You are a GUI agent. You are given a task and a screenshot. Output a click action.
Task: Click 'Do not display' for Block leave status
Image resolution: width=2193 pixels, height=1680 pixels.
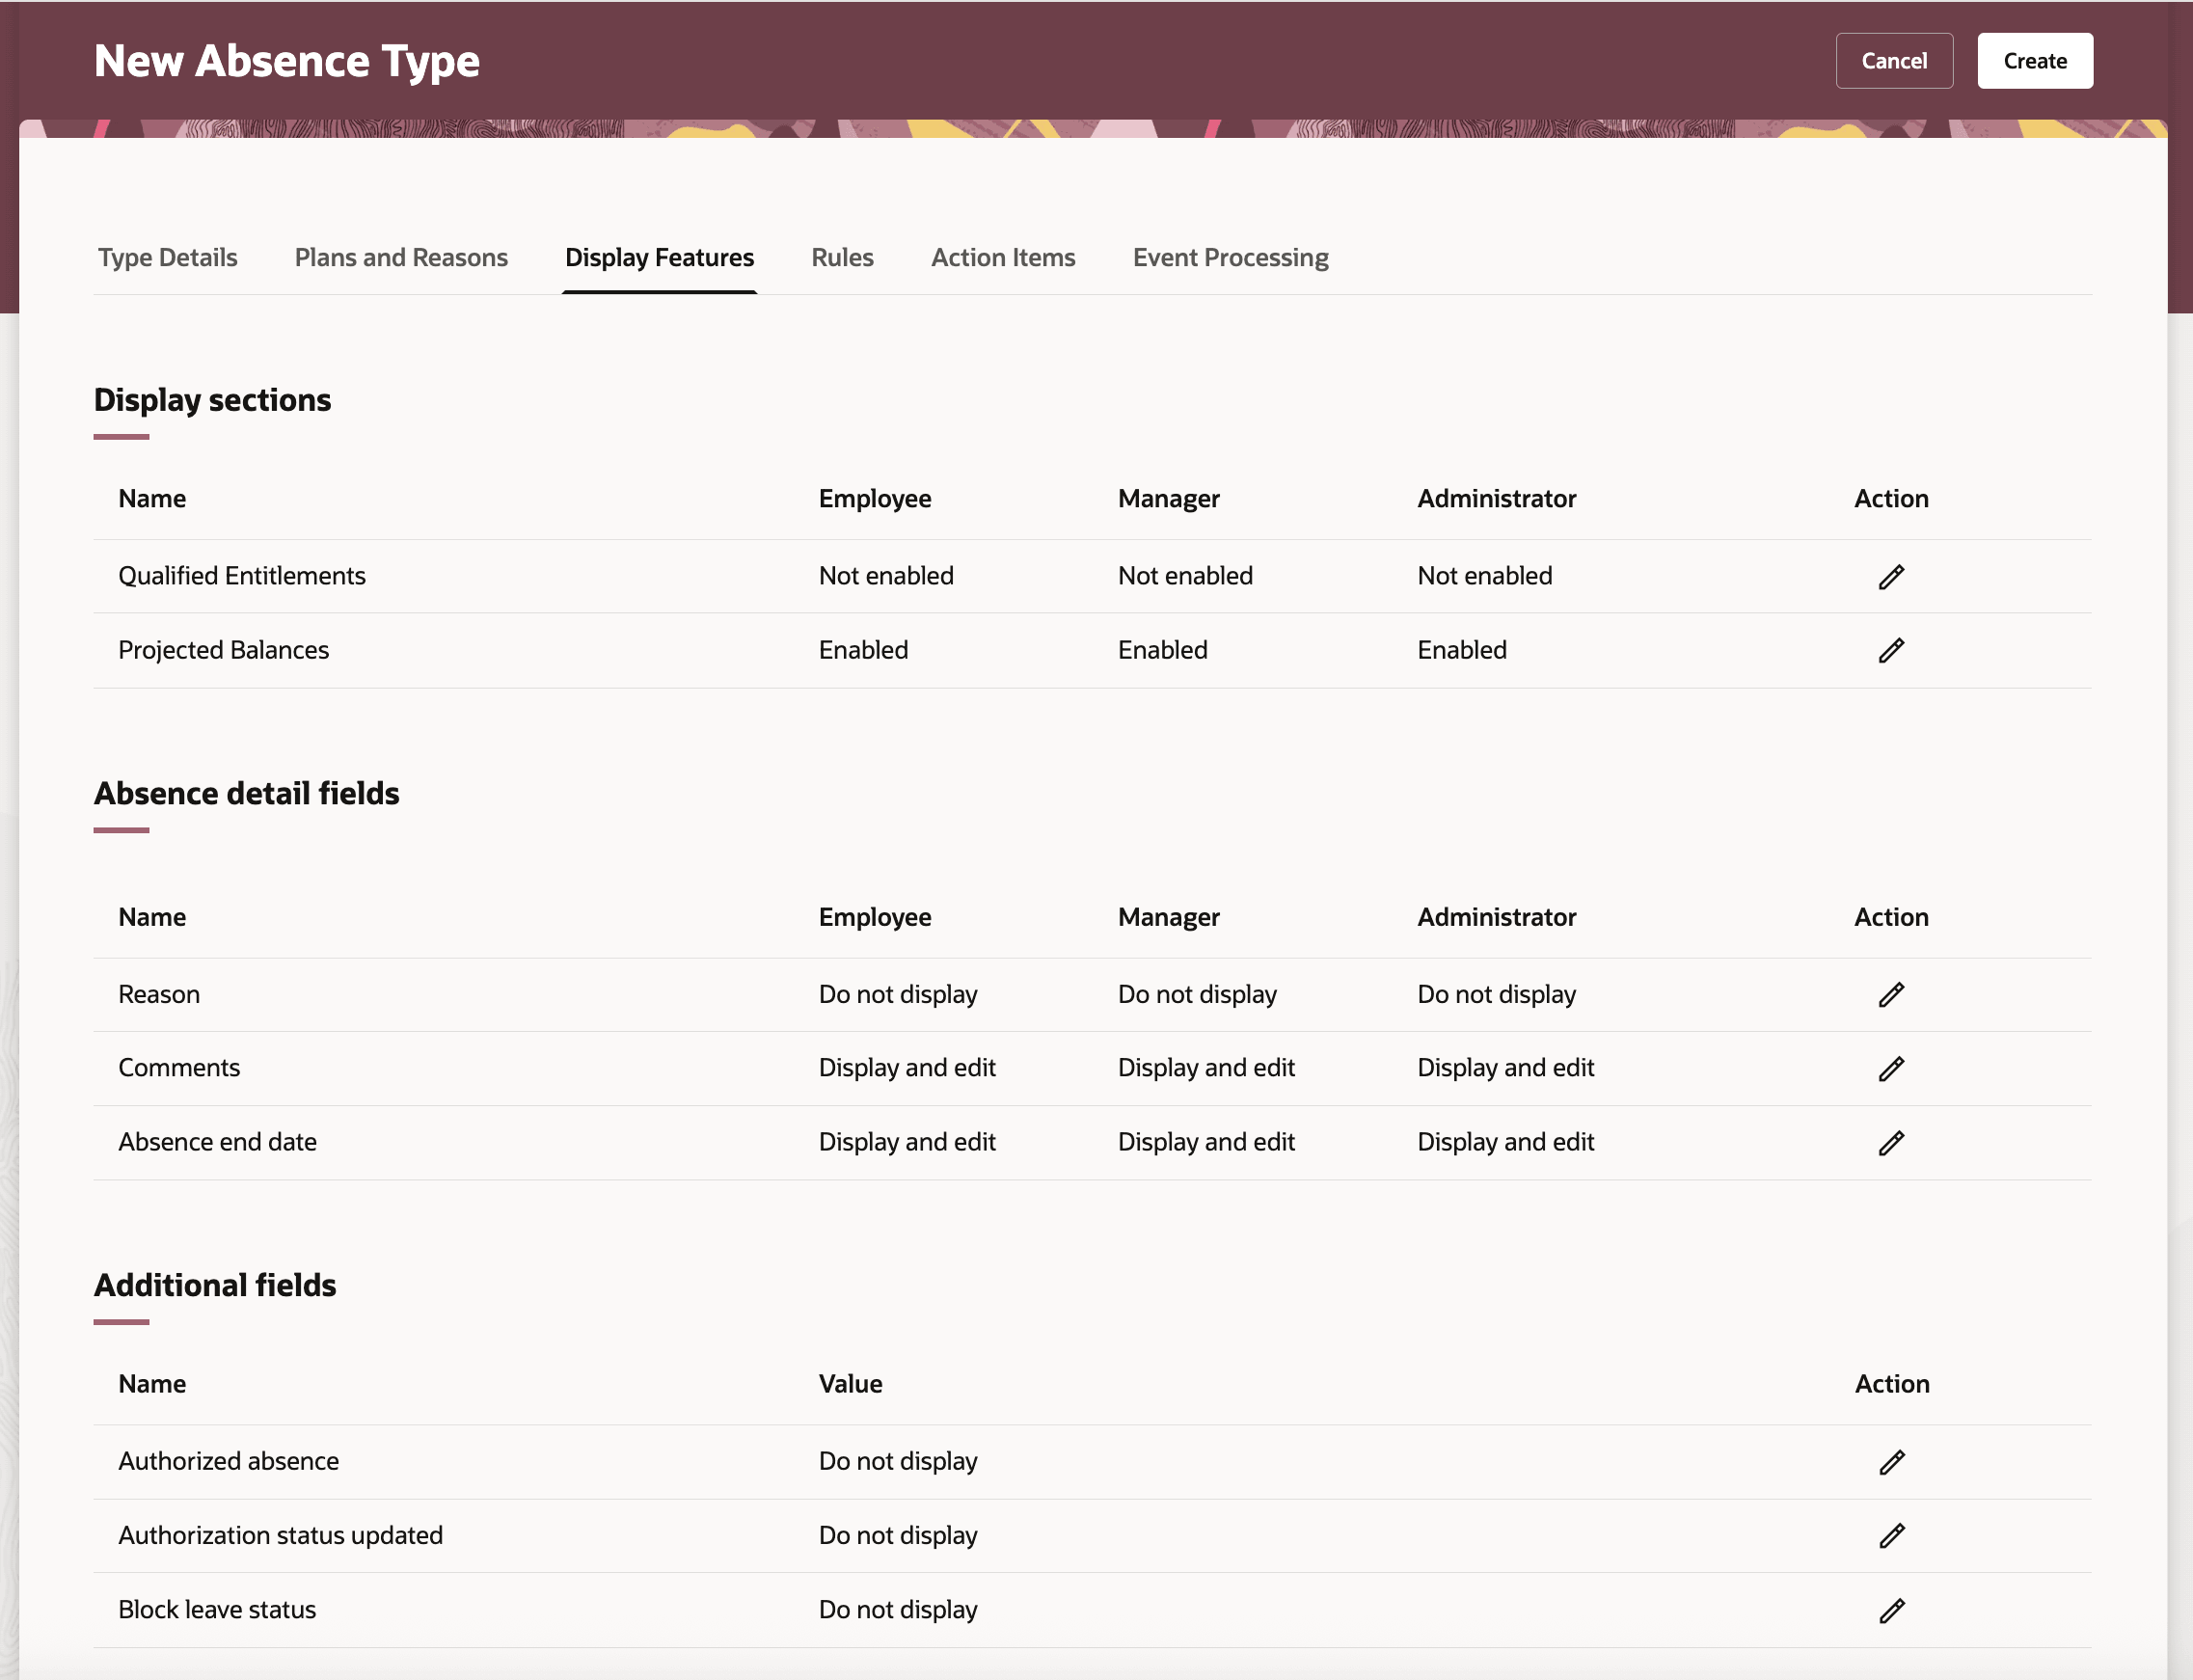tap(898, 1610)
